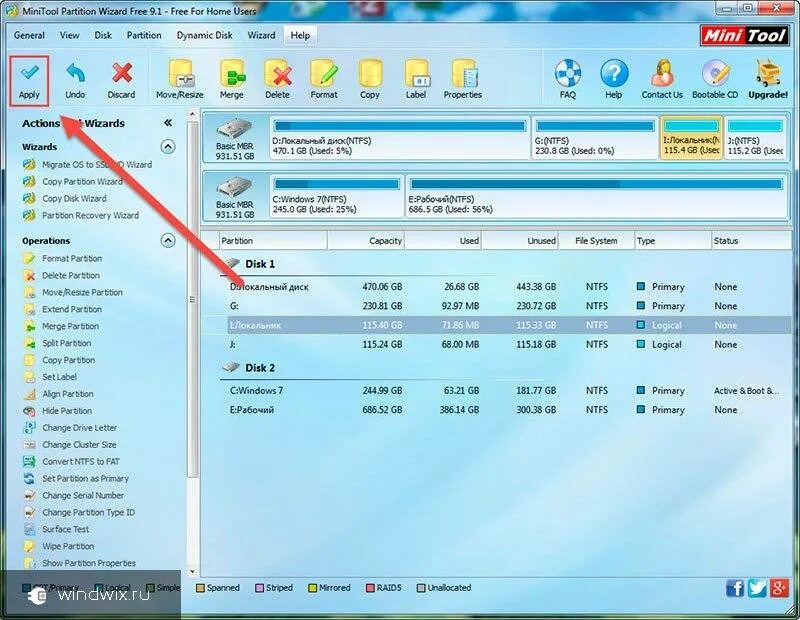Open the Wizard menu

coord(261,35)
